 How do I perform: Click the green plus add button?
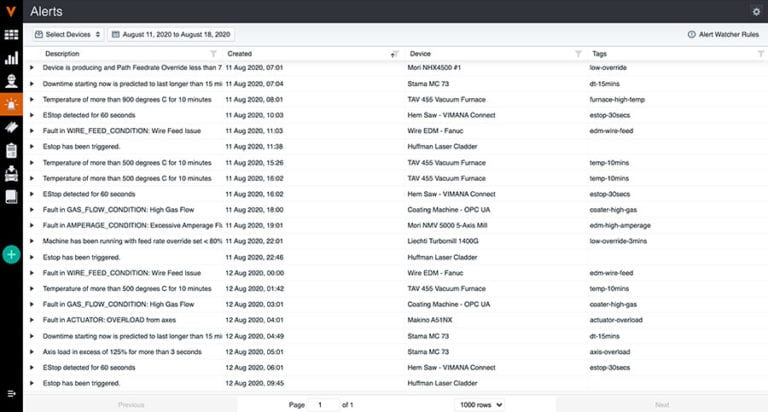[11, 254]
